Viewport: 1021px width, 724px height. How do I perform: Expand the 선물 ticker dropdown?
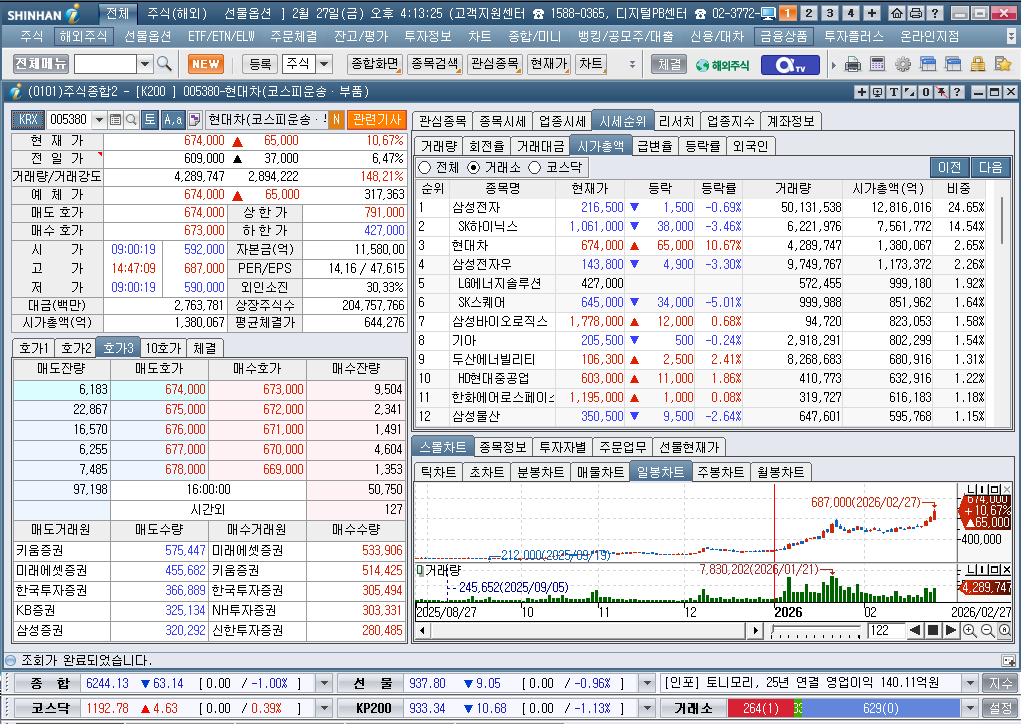coord(647,683)
